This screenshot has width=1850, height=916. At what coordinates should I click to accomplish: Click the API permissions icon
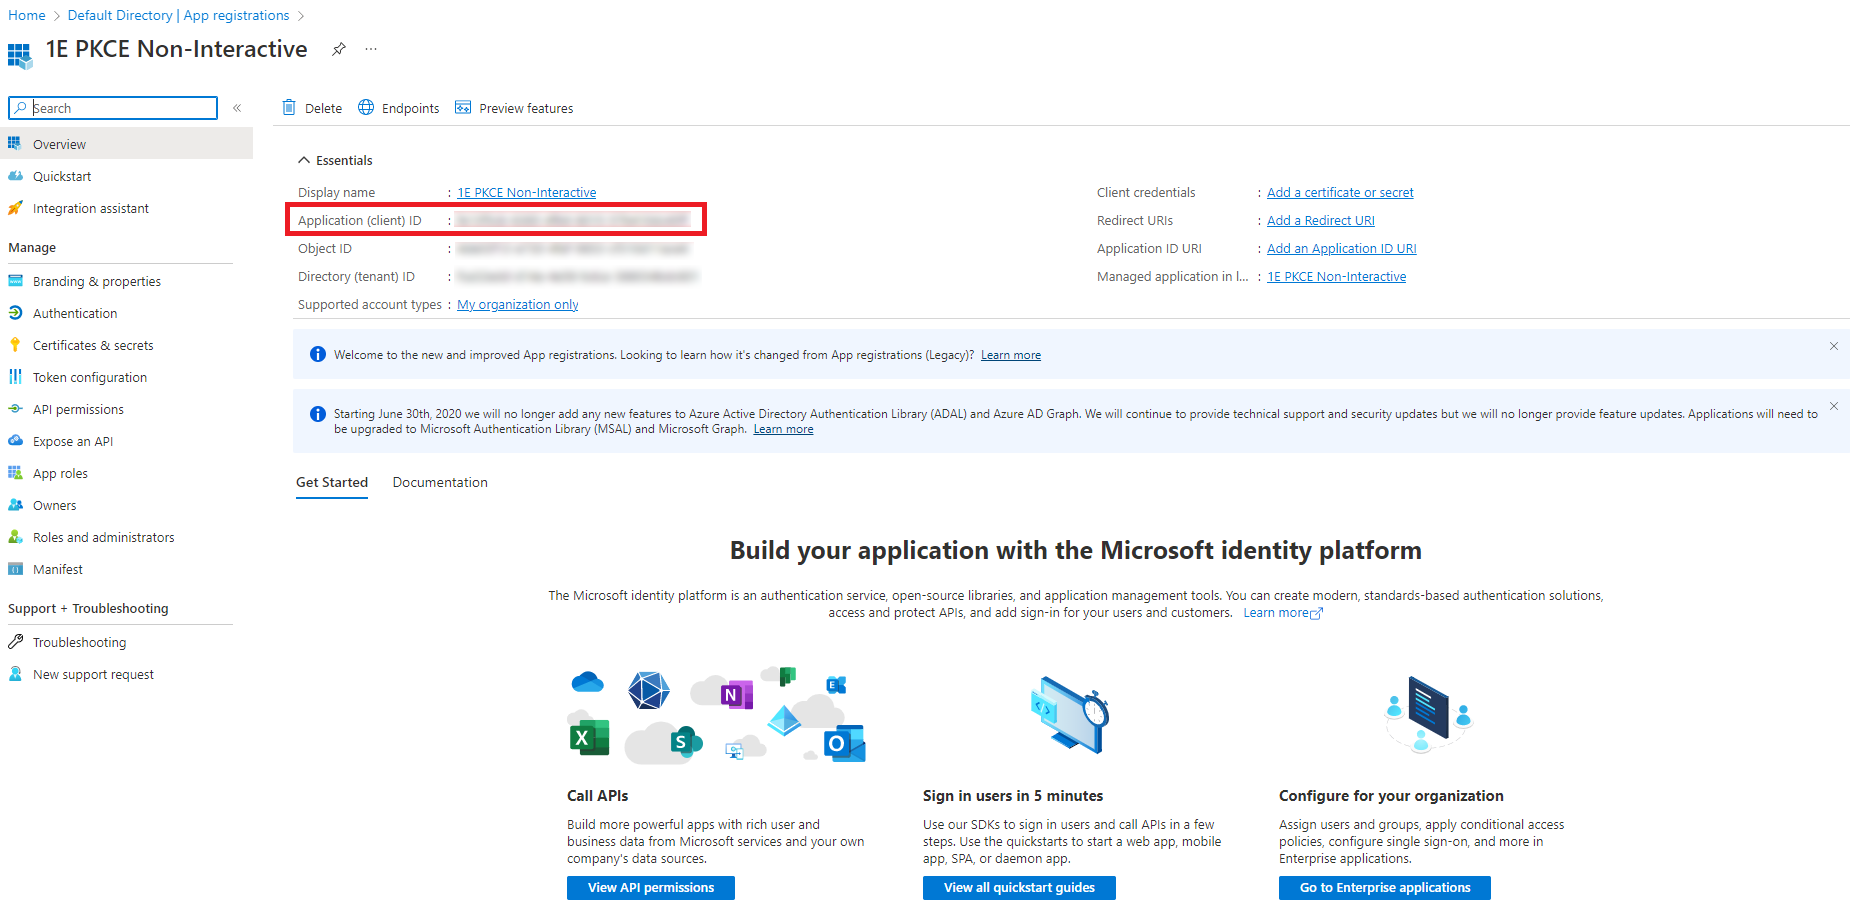[15, 409]
